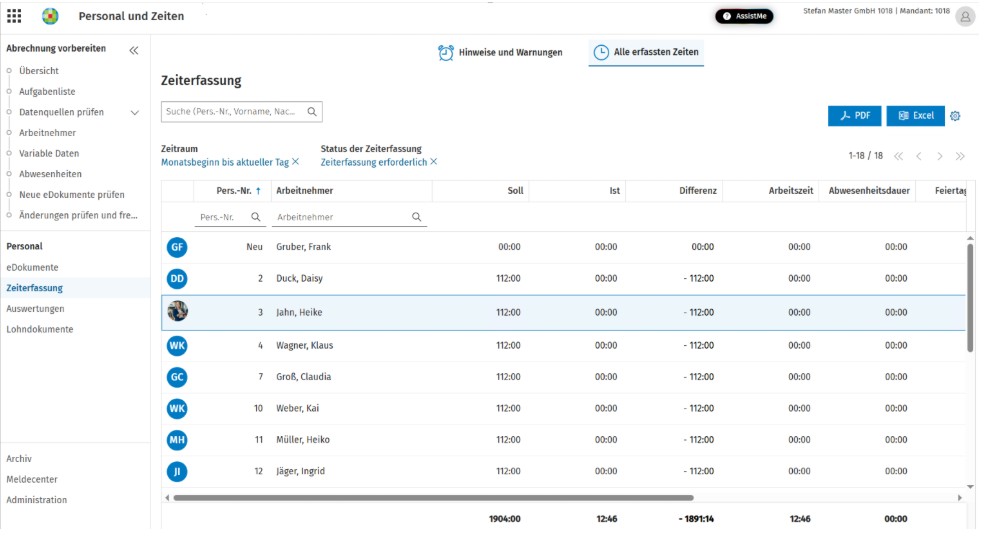Click the Abwesenheitsdauer column header

[869, 191]
